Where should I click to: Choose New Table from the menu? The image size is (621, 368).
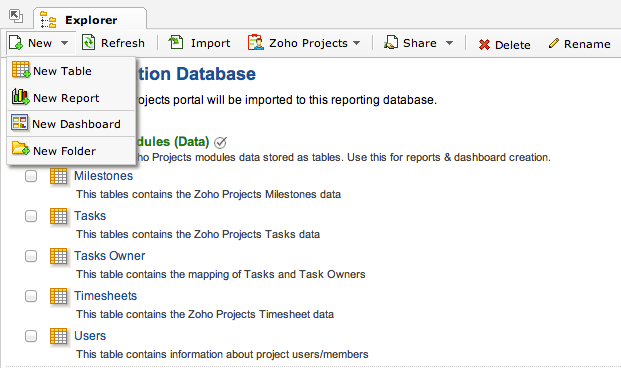pyautogui.click(x=71, y=71)
